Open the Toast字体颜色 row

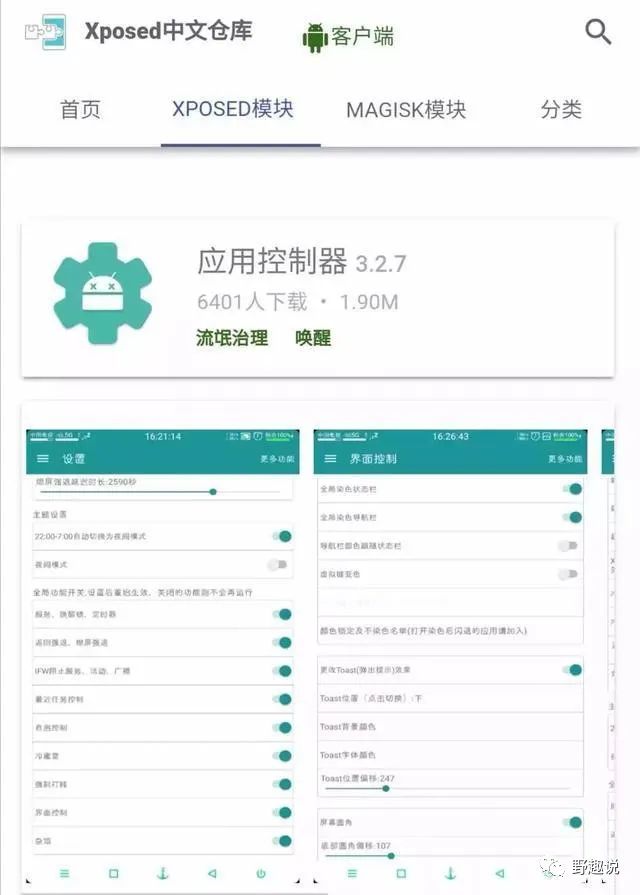tap(450, 755)
